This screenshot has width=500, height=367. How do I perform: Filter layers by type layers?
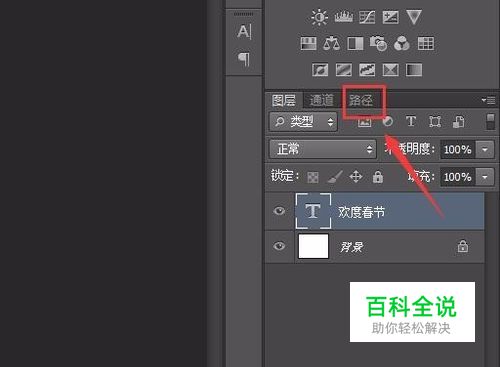(411, 121)
